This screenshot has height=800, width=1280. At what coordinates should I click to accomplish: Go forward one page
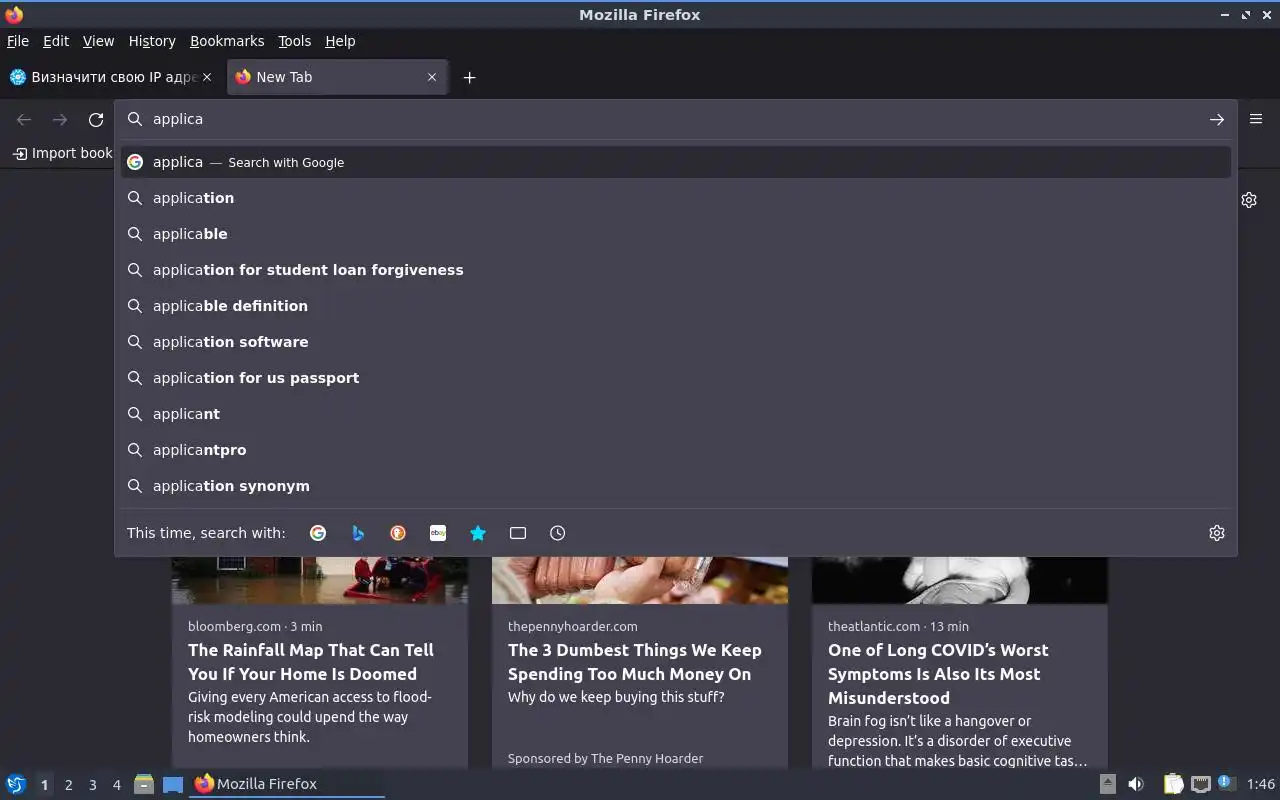coord(60,120)
